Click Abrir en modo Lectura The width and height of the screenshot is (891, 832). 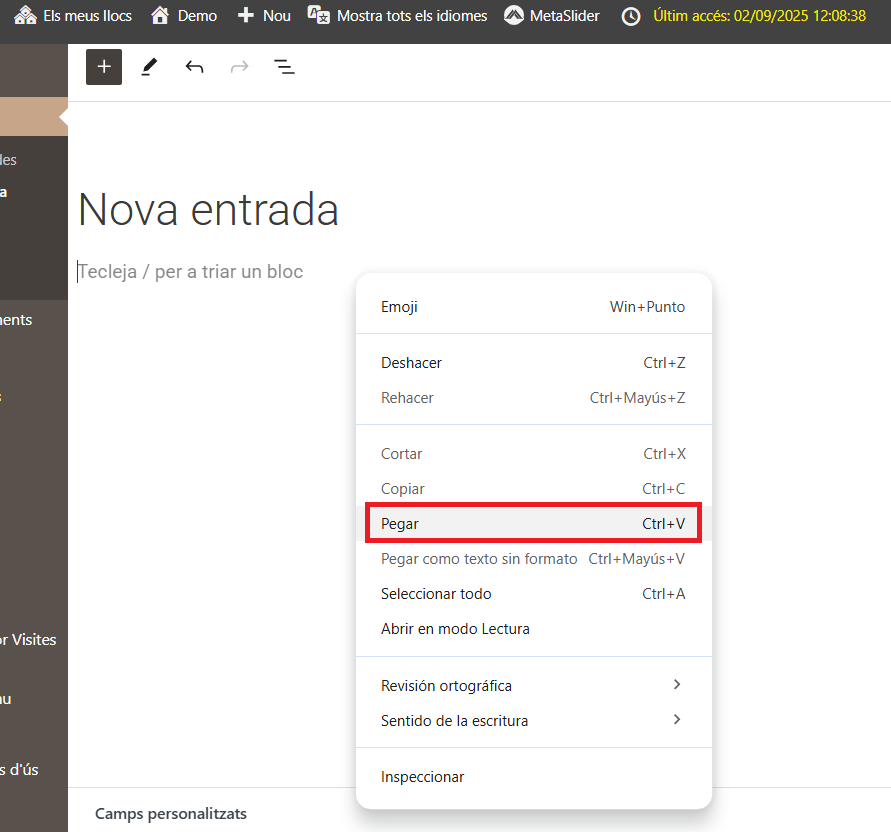pos(533,629)
